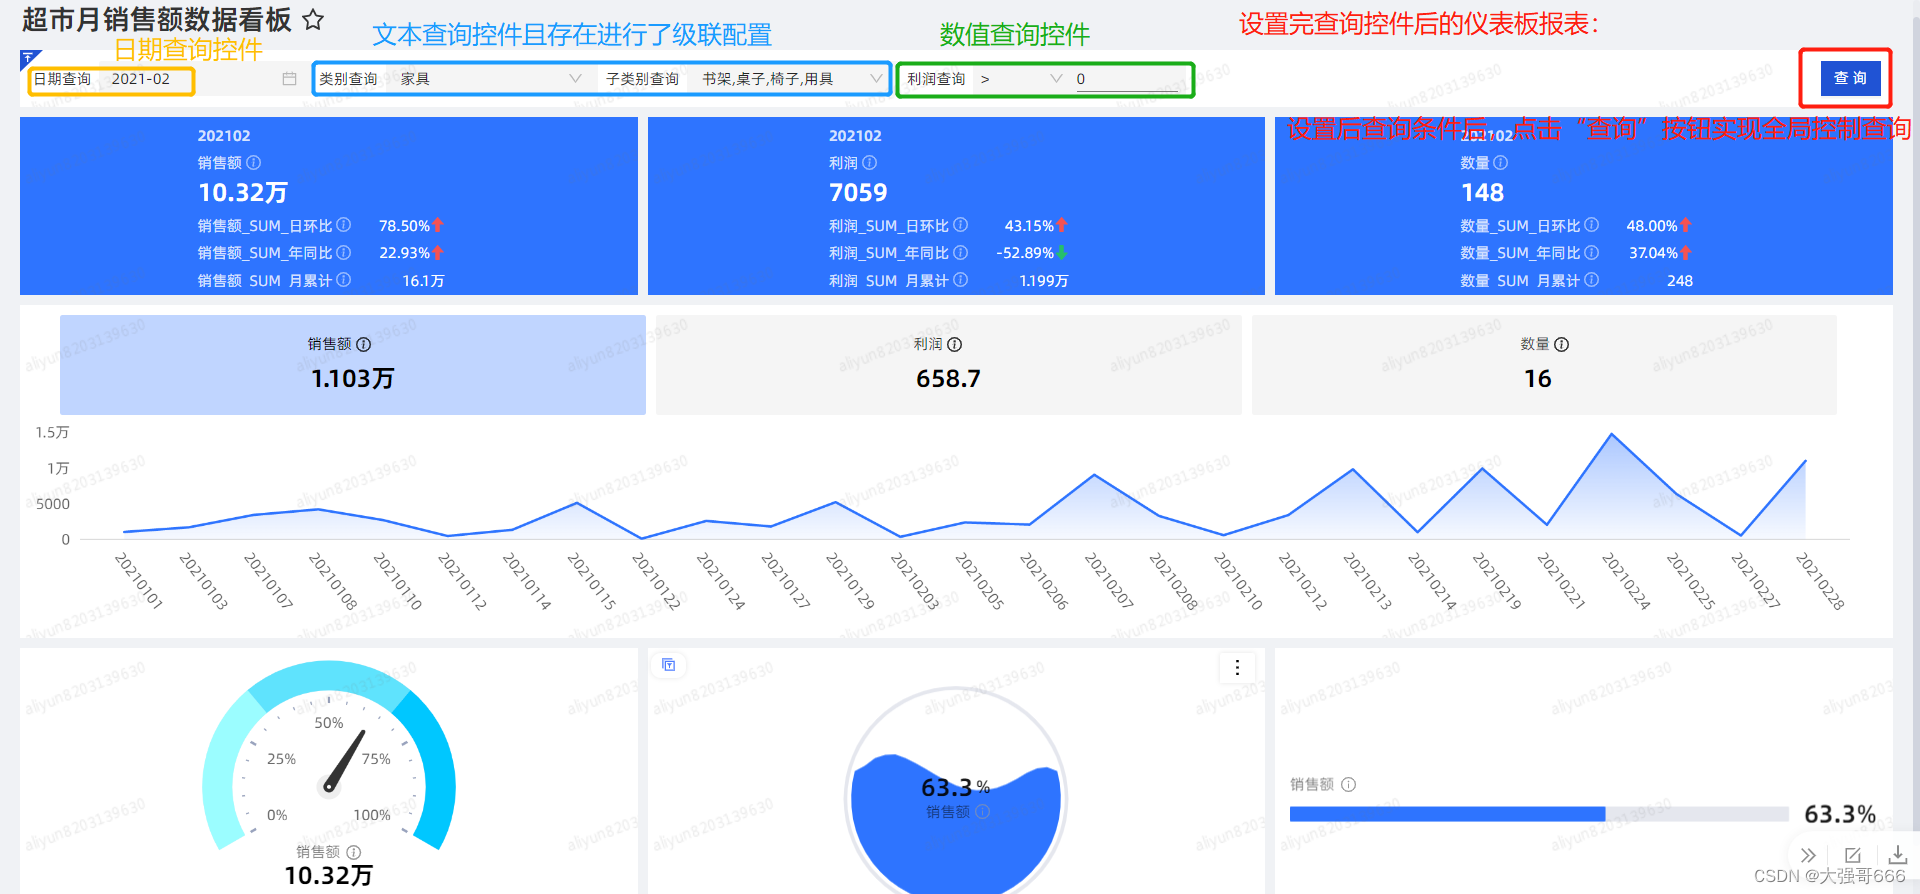Expand the 类别查询 dropdown showing 家具
Screen dimensions: 1920x894
490,79
